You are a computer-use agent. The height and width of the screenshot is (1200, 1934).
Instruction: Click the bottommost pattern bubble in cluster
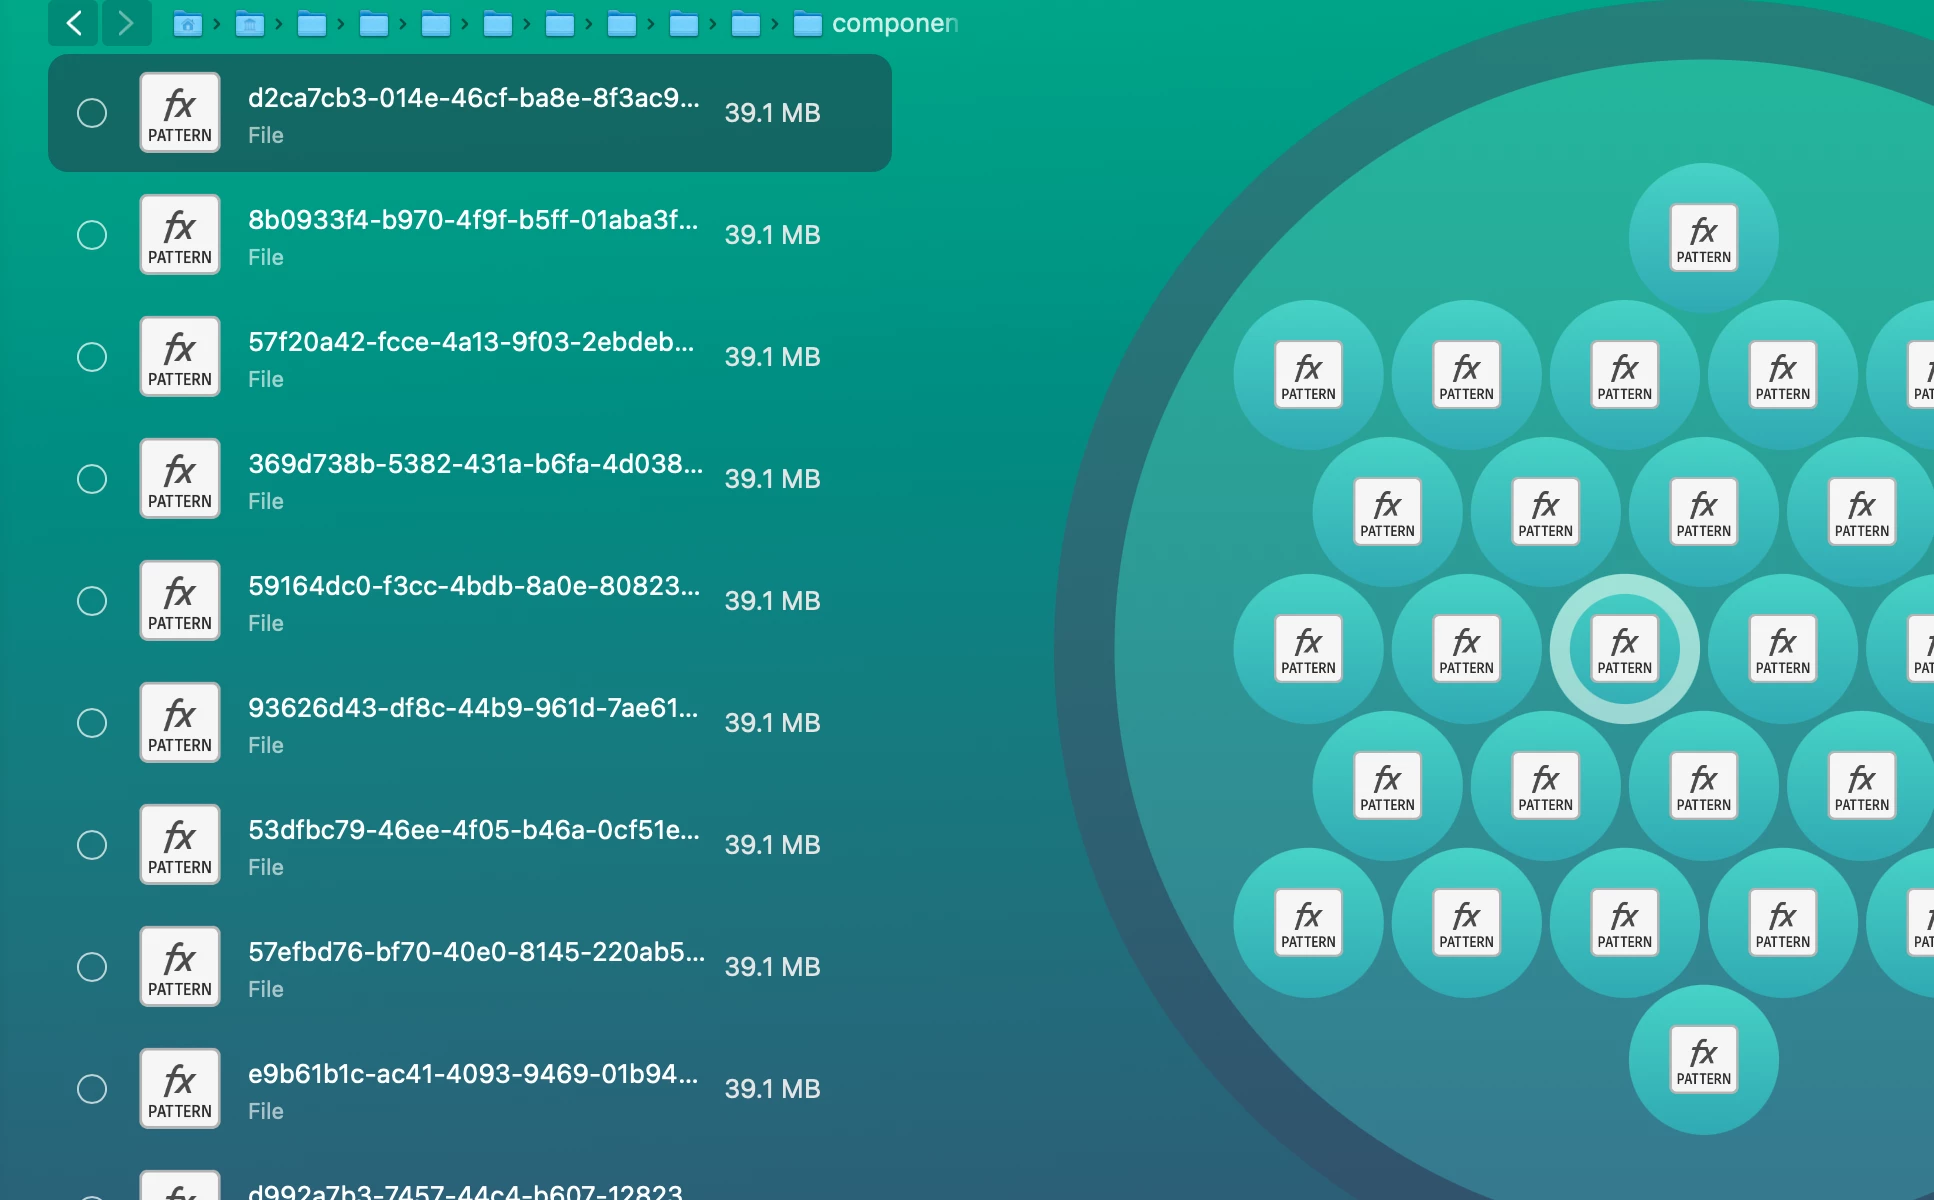click(1703, 1060)
